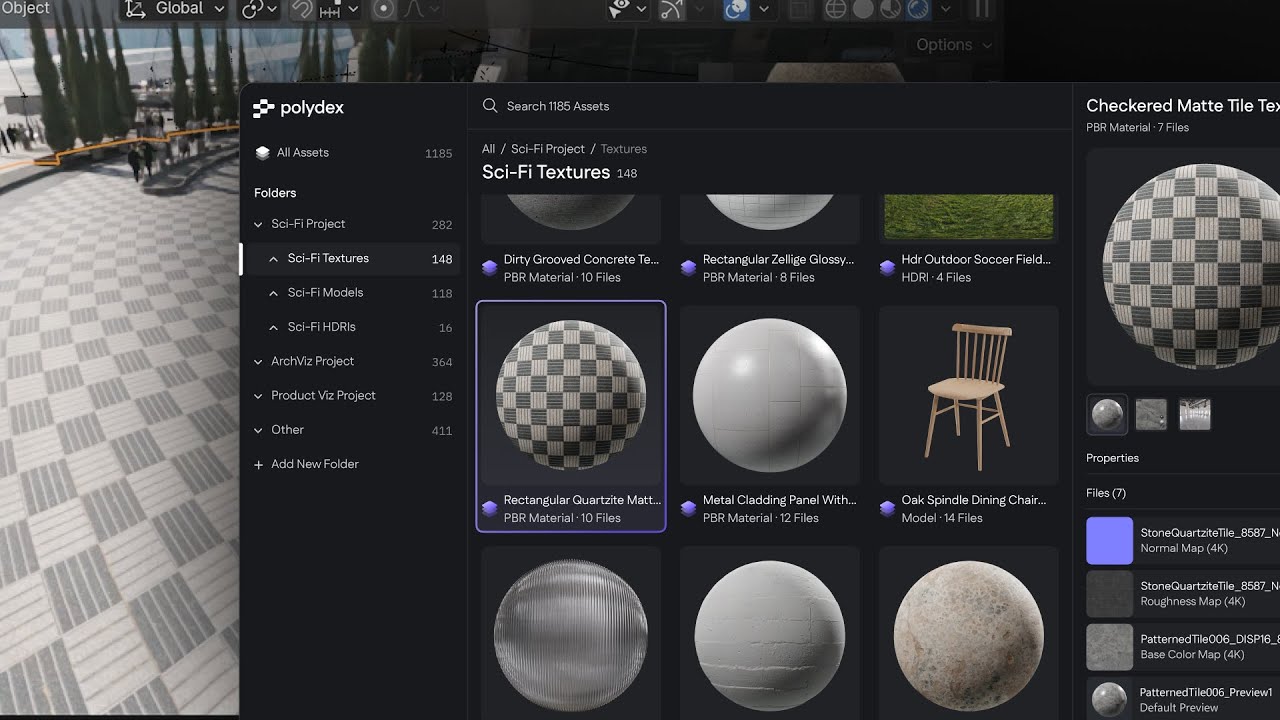The image size is (1280, 720).
Task: Open Blender visibility eye dropdown arrow
Action: [641, 10]
